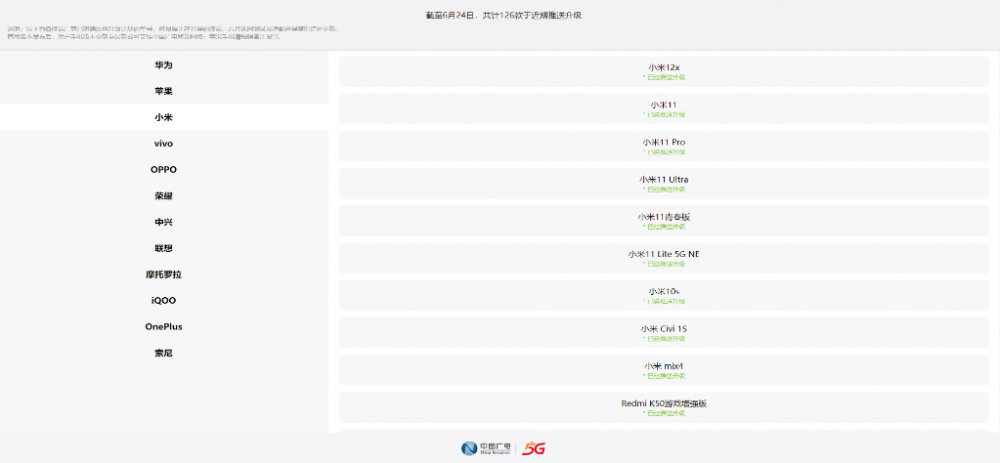
Task: Select the 索尼 brand tab
Action: 164,353
